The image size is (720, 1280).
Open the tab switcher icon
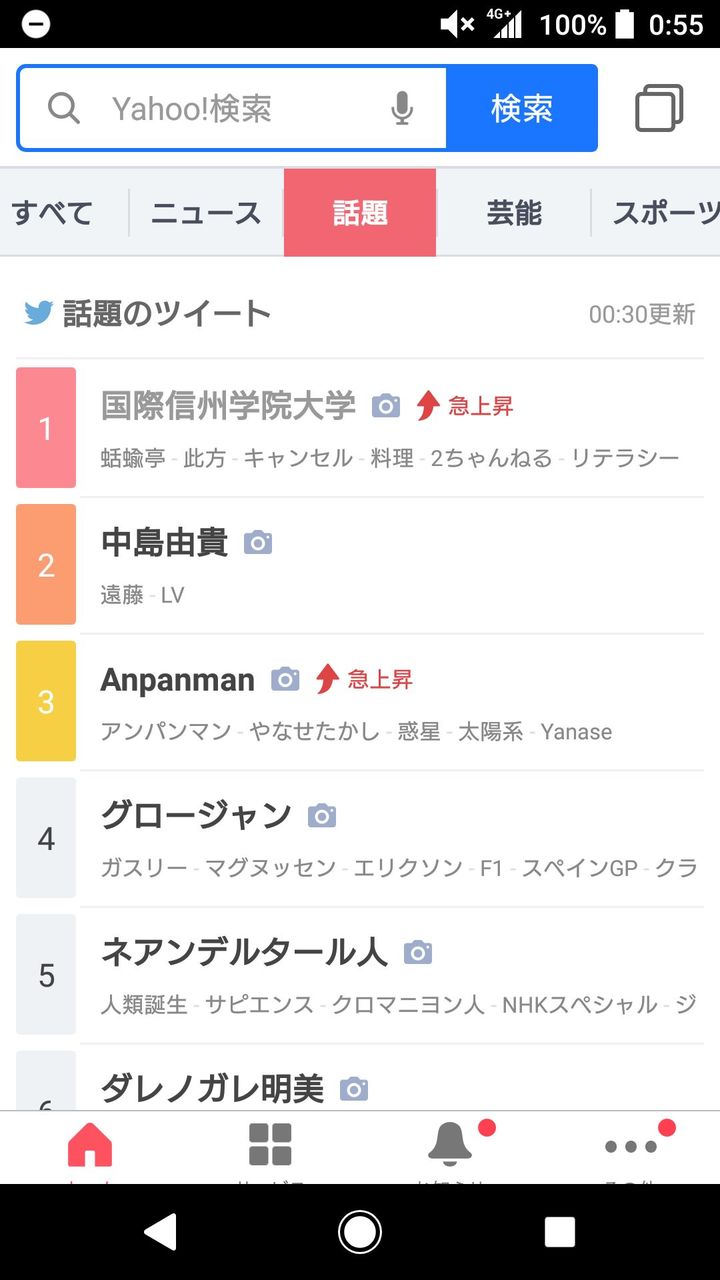(x=659, y=108)
